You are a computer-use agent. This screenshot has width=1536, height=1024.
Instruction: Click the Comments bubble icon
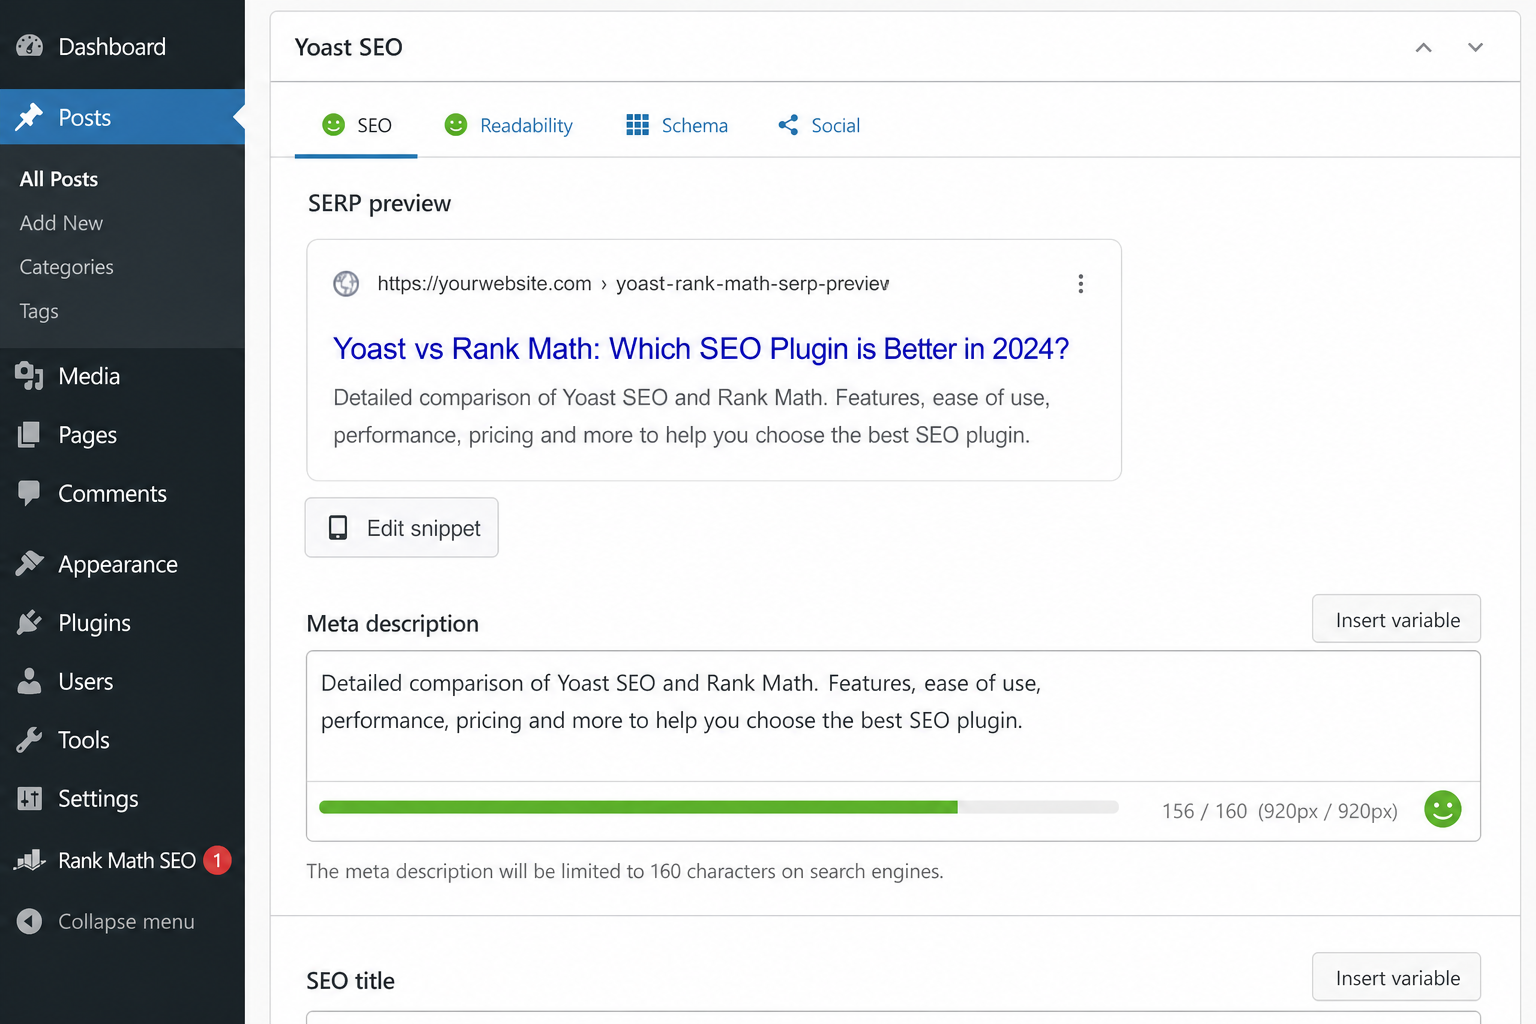tap(30, 493)
